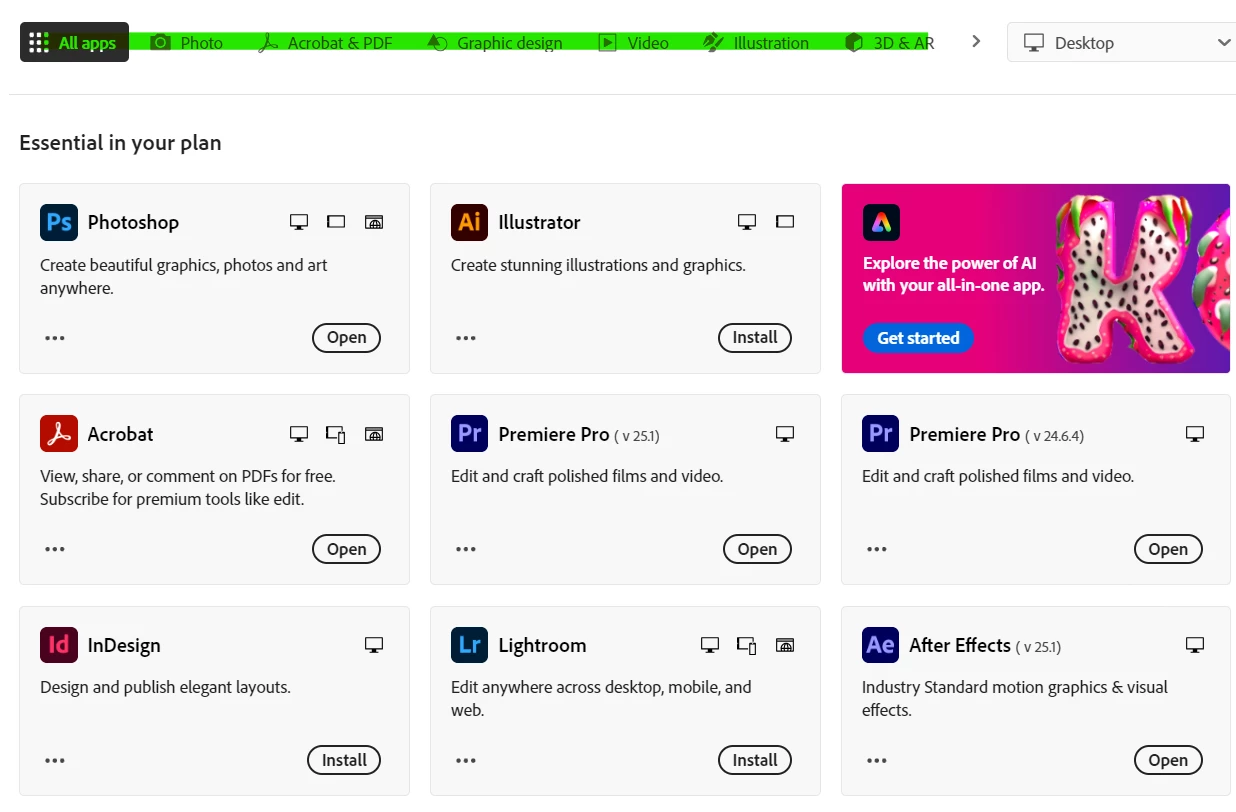Click Lightroom's mobile devices platform icon
The height and width of the screenshot is (812, 1236).
747,645
